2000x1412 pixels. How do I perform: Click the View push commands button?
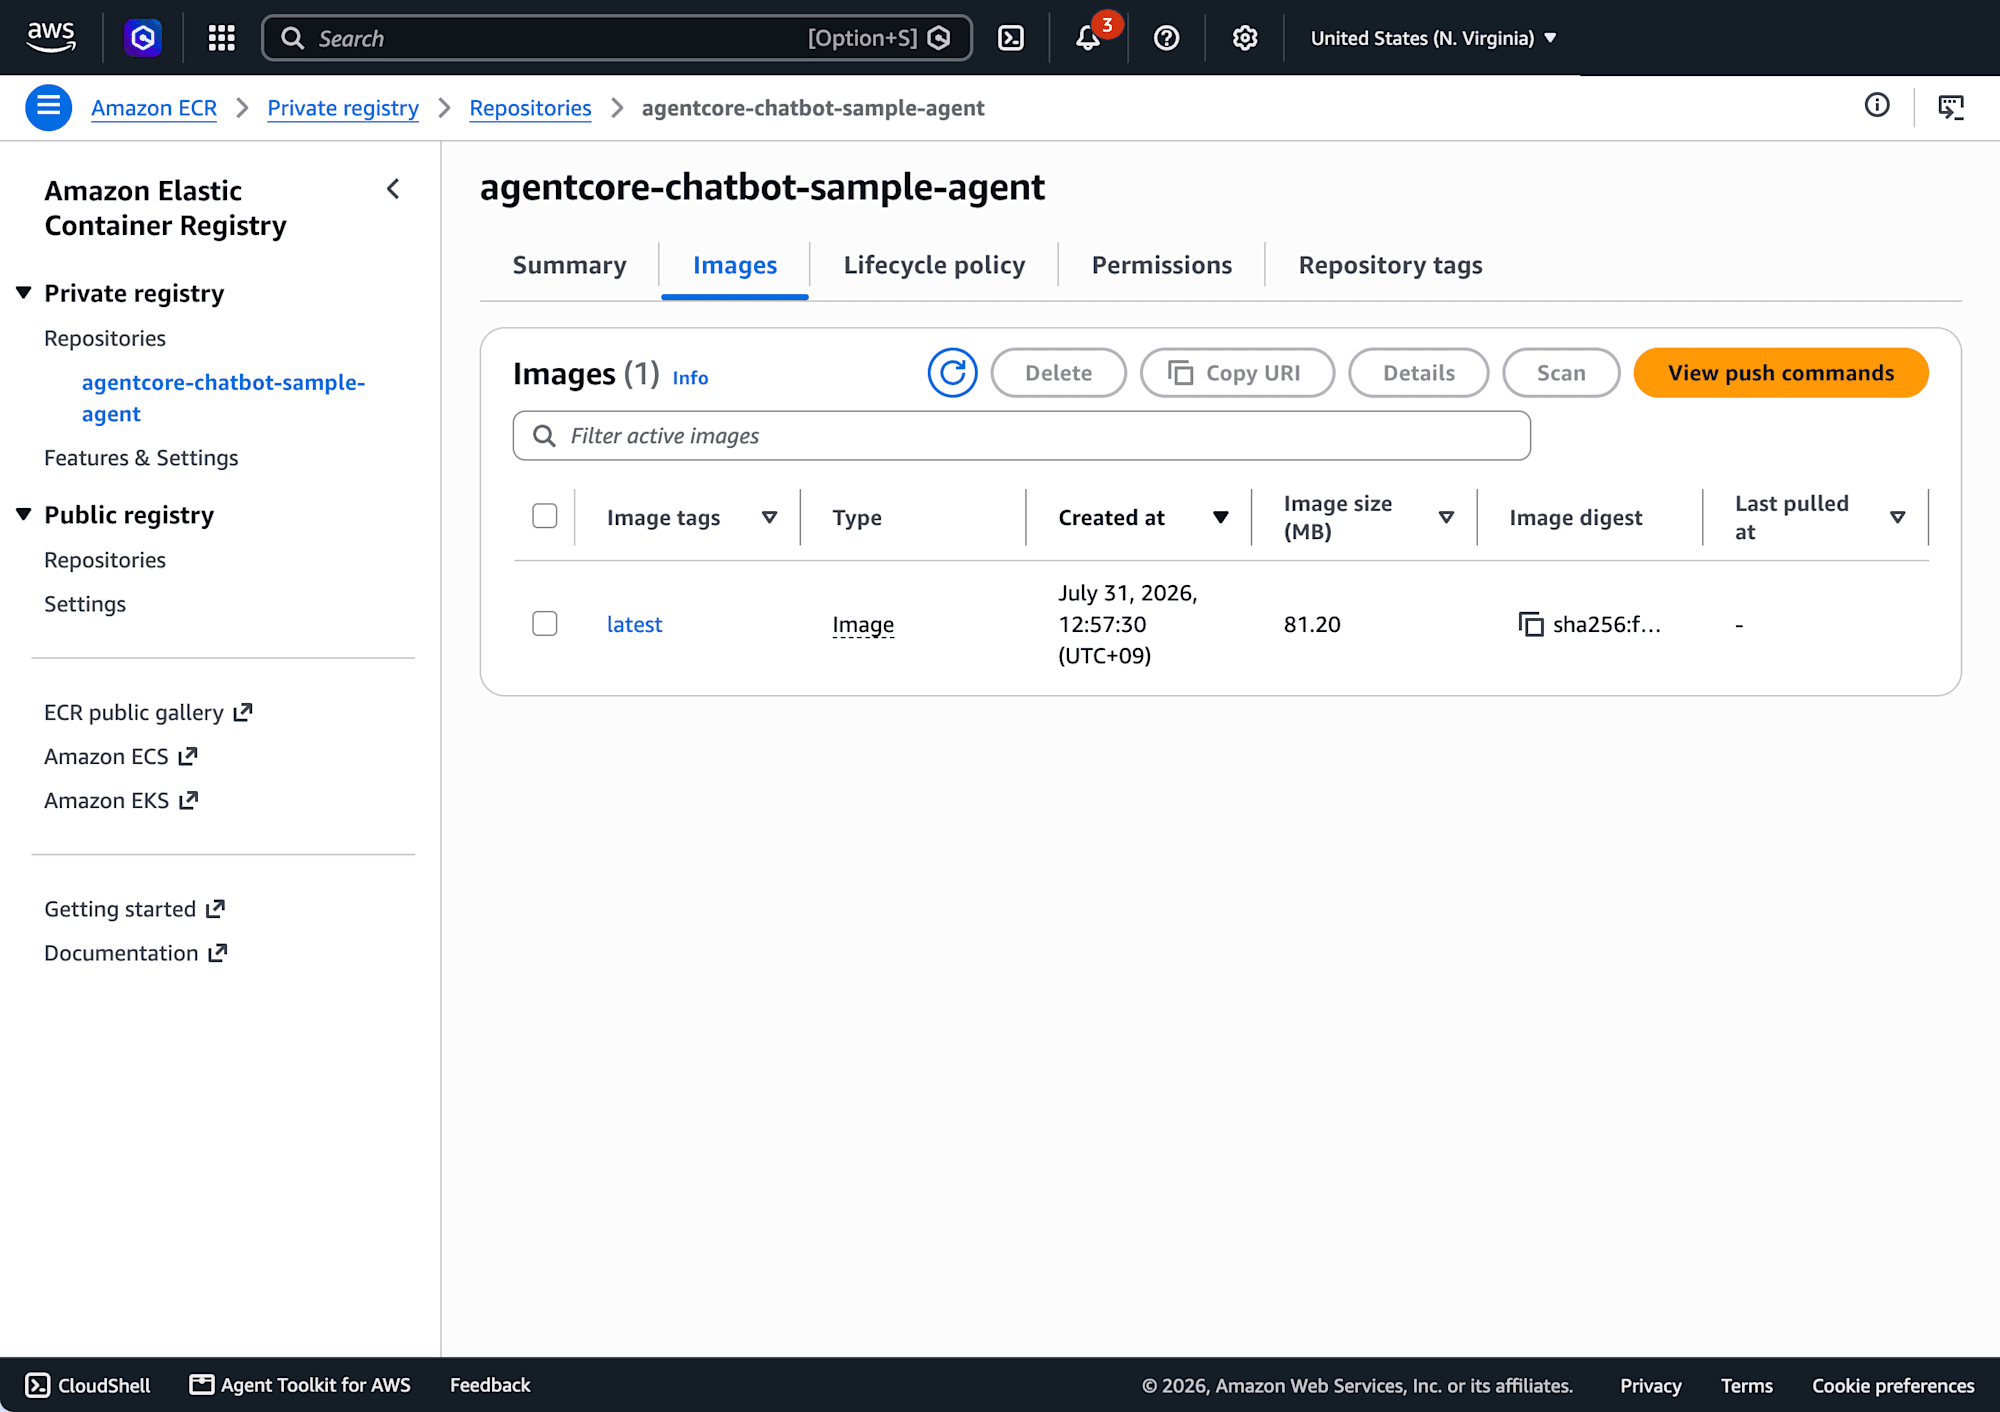click(x=1780, y=373)
